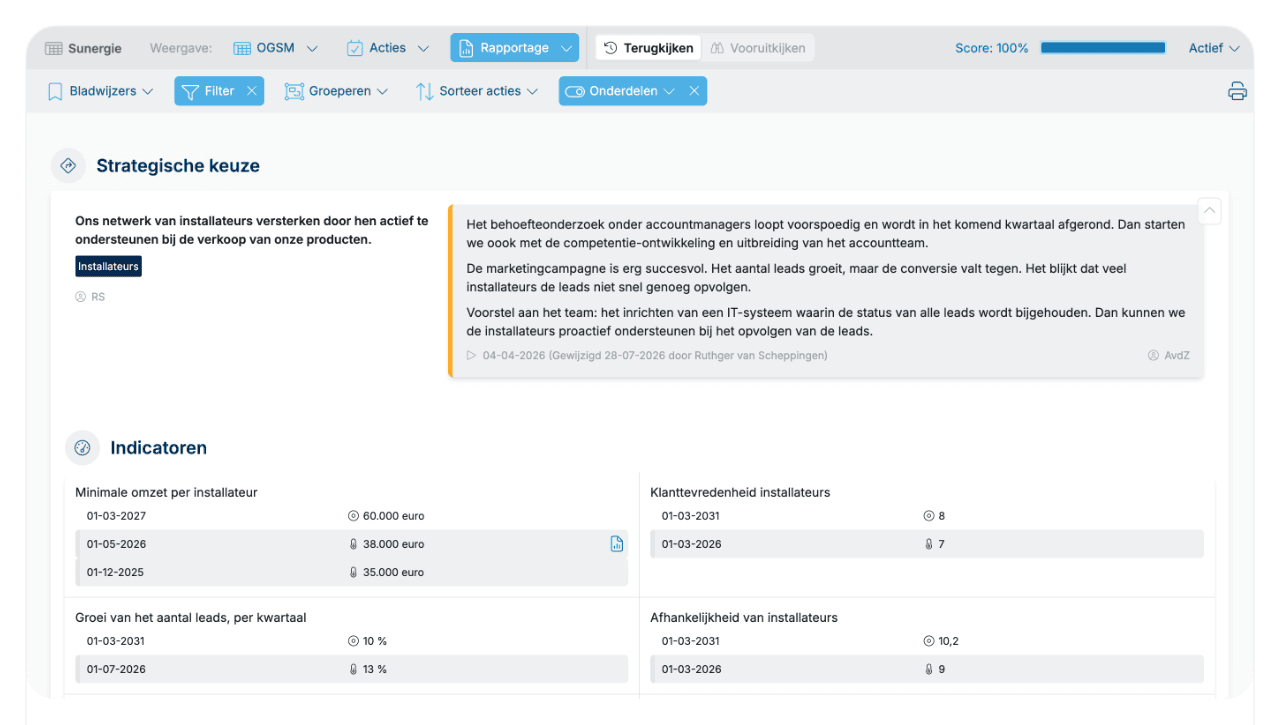Collapse the comment panel with chevron up
This screenshot has width=1280, height=725.
pyautogui.click(x=1210, y=211)
